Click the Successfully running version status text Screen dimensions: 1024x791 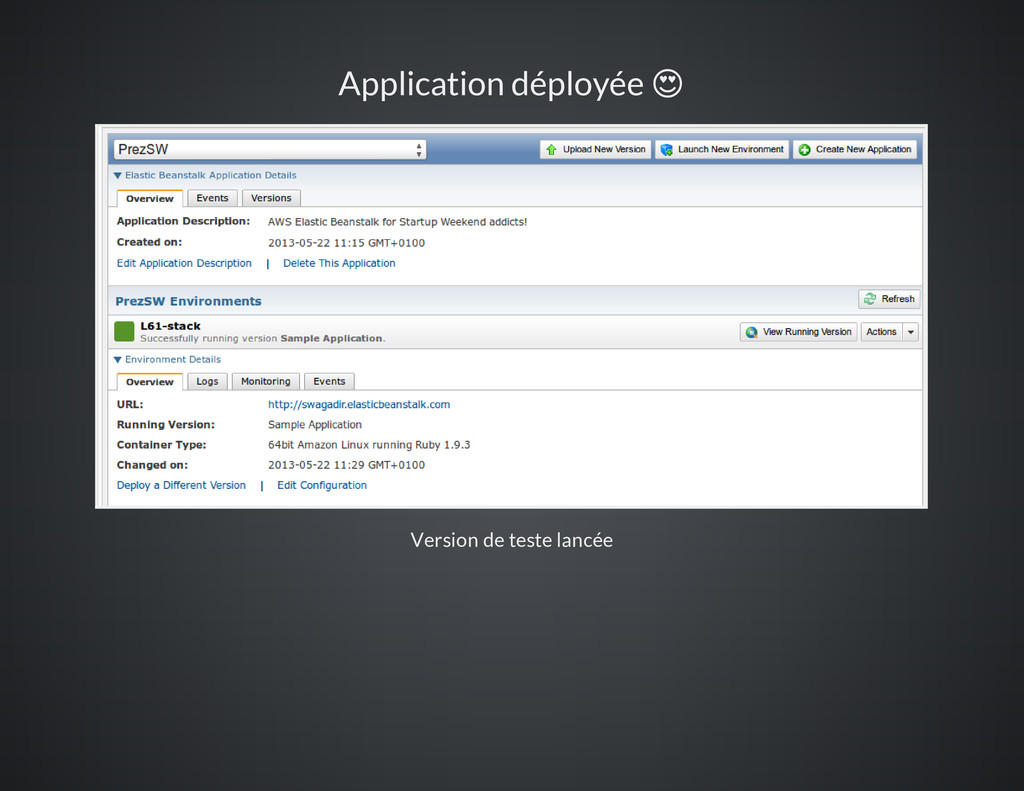pyautogui.click(x=263, y=338)
